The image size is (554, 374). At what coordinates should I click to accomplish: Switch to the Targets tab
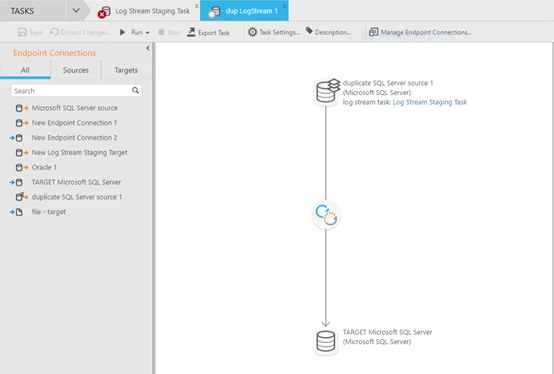tap(126, 70)
